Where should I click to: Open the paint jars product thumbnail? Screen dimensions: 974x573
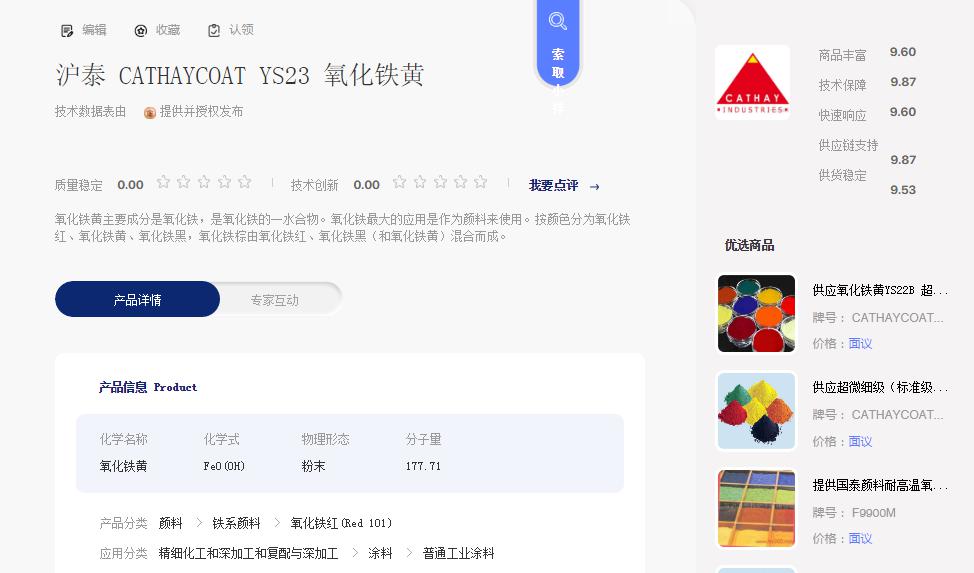coord(756,314)
